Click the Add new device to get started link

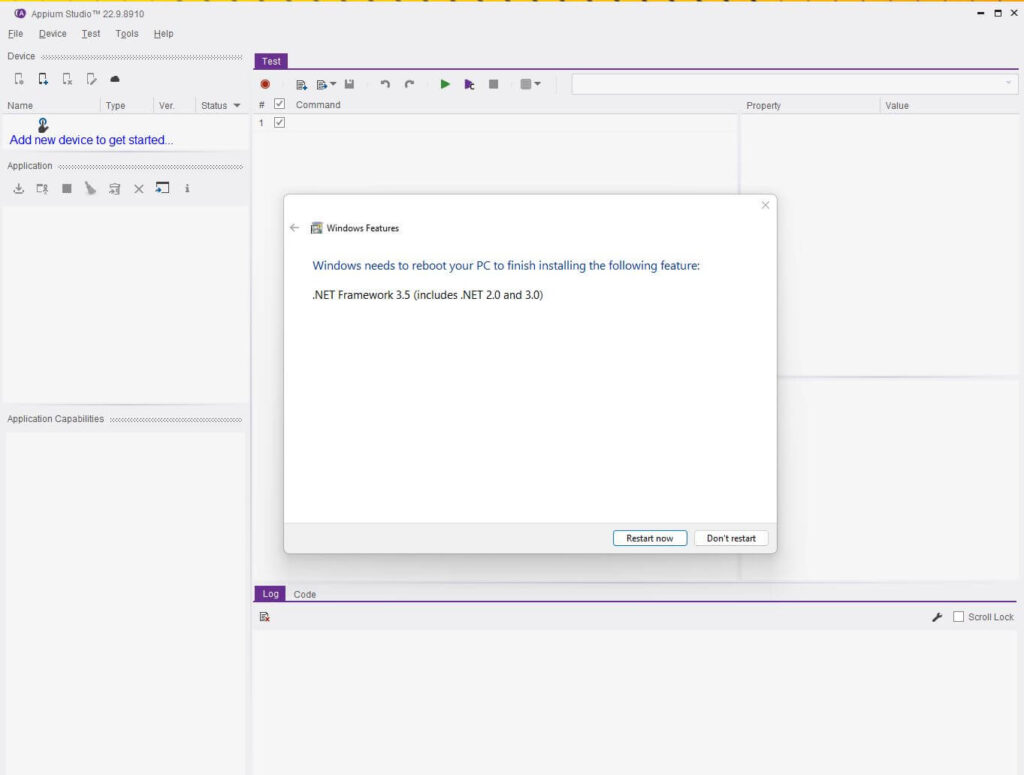pos(90,139)
